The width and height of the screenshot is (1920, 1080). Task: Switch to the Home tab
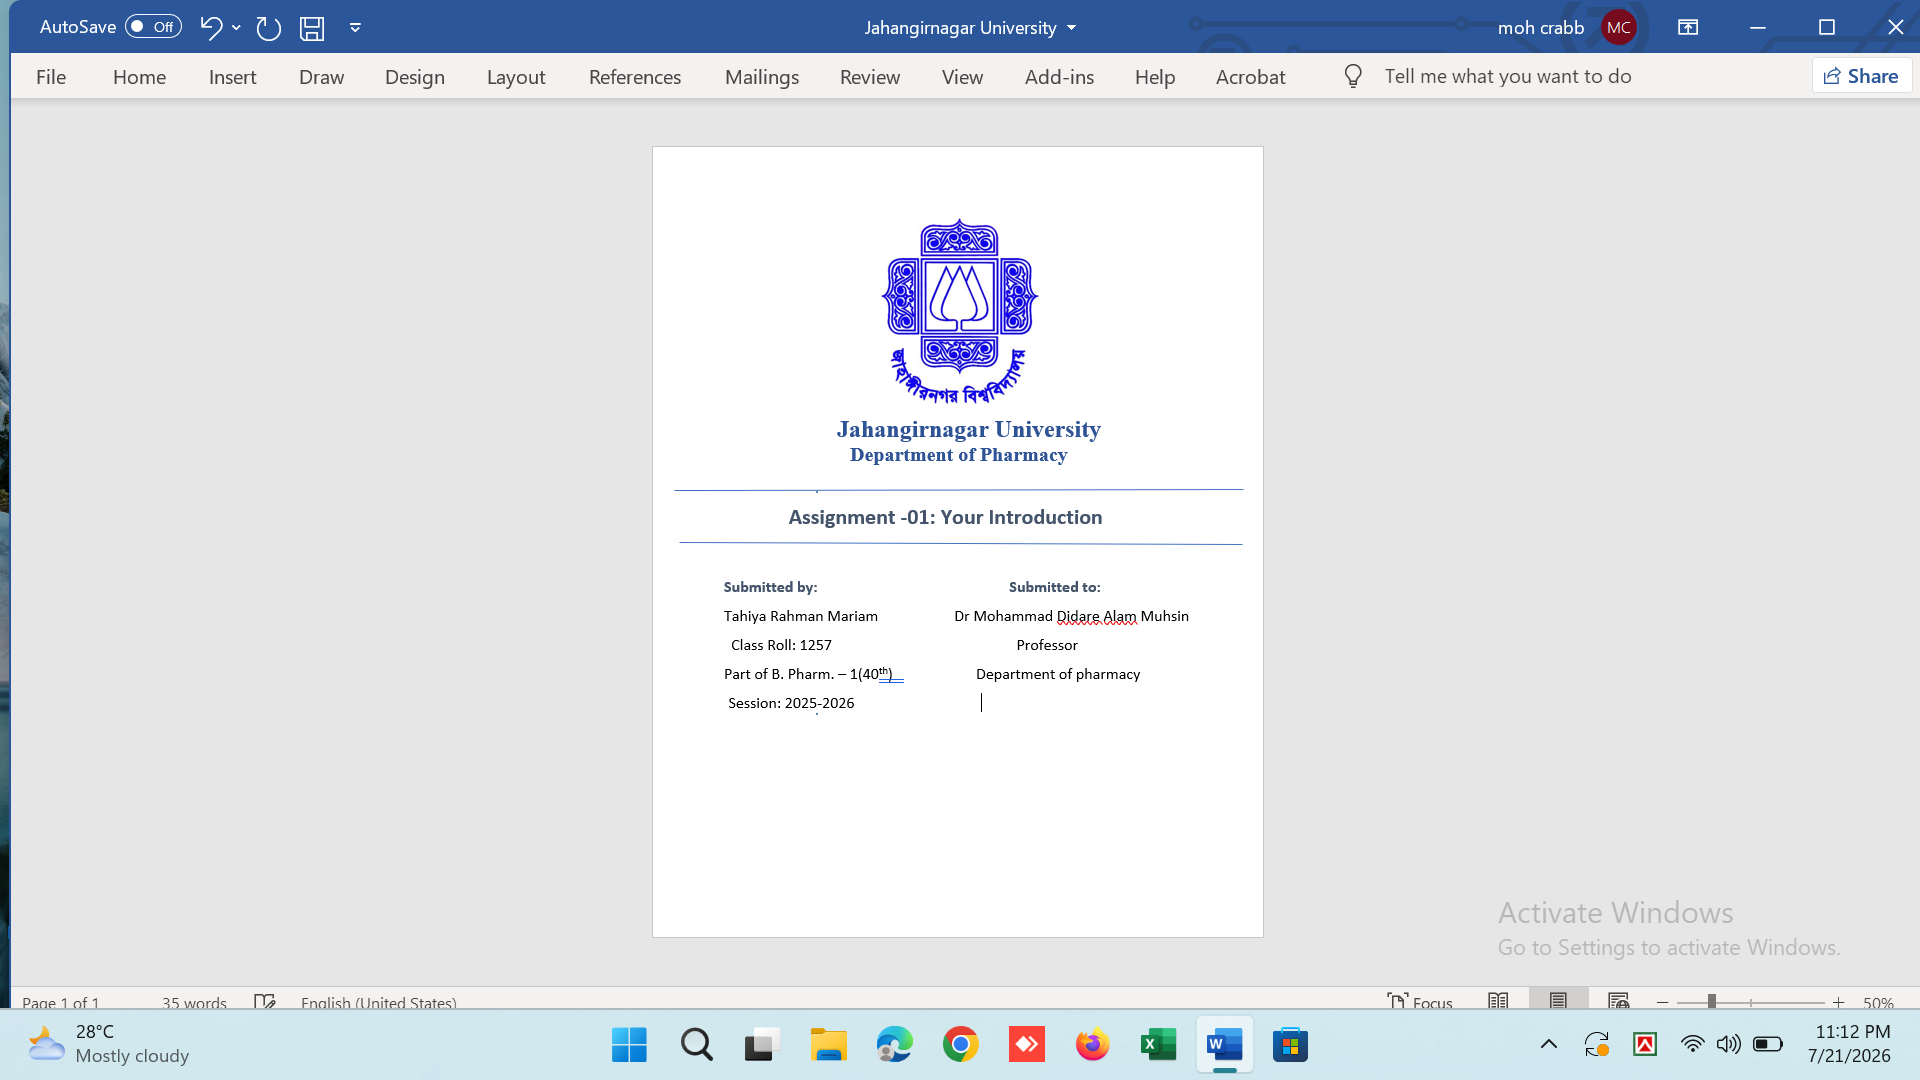(139, 77)
